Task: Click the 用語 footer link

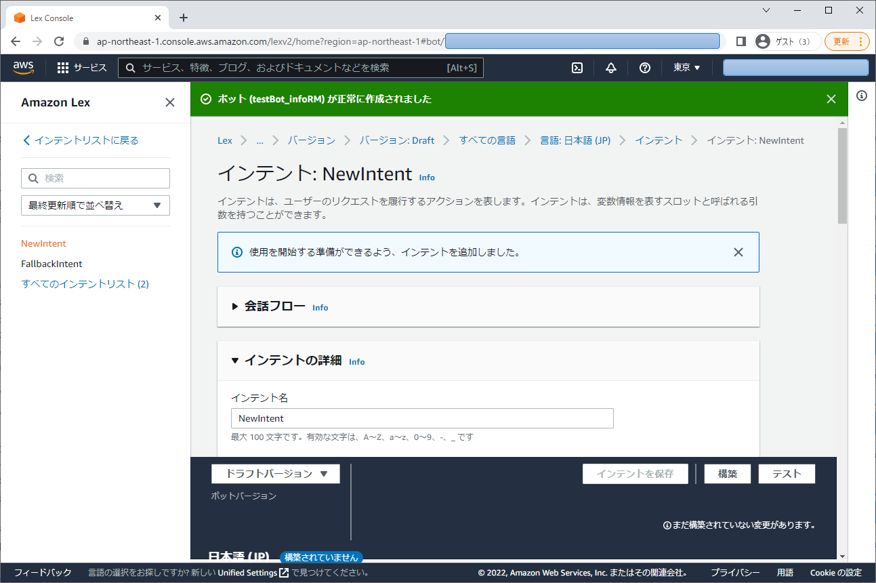Action: [x=785, y=572]
